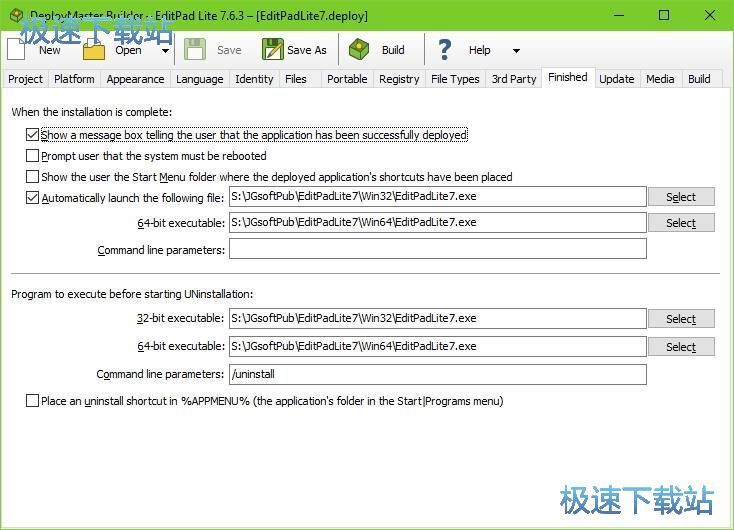Click the automatically launch file path field
This screenshot has height=530, width=734.
click(x=438, y=196)
